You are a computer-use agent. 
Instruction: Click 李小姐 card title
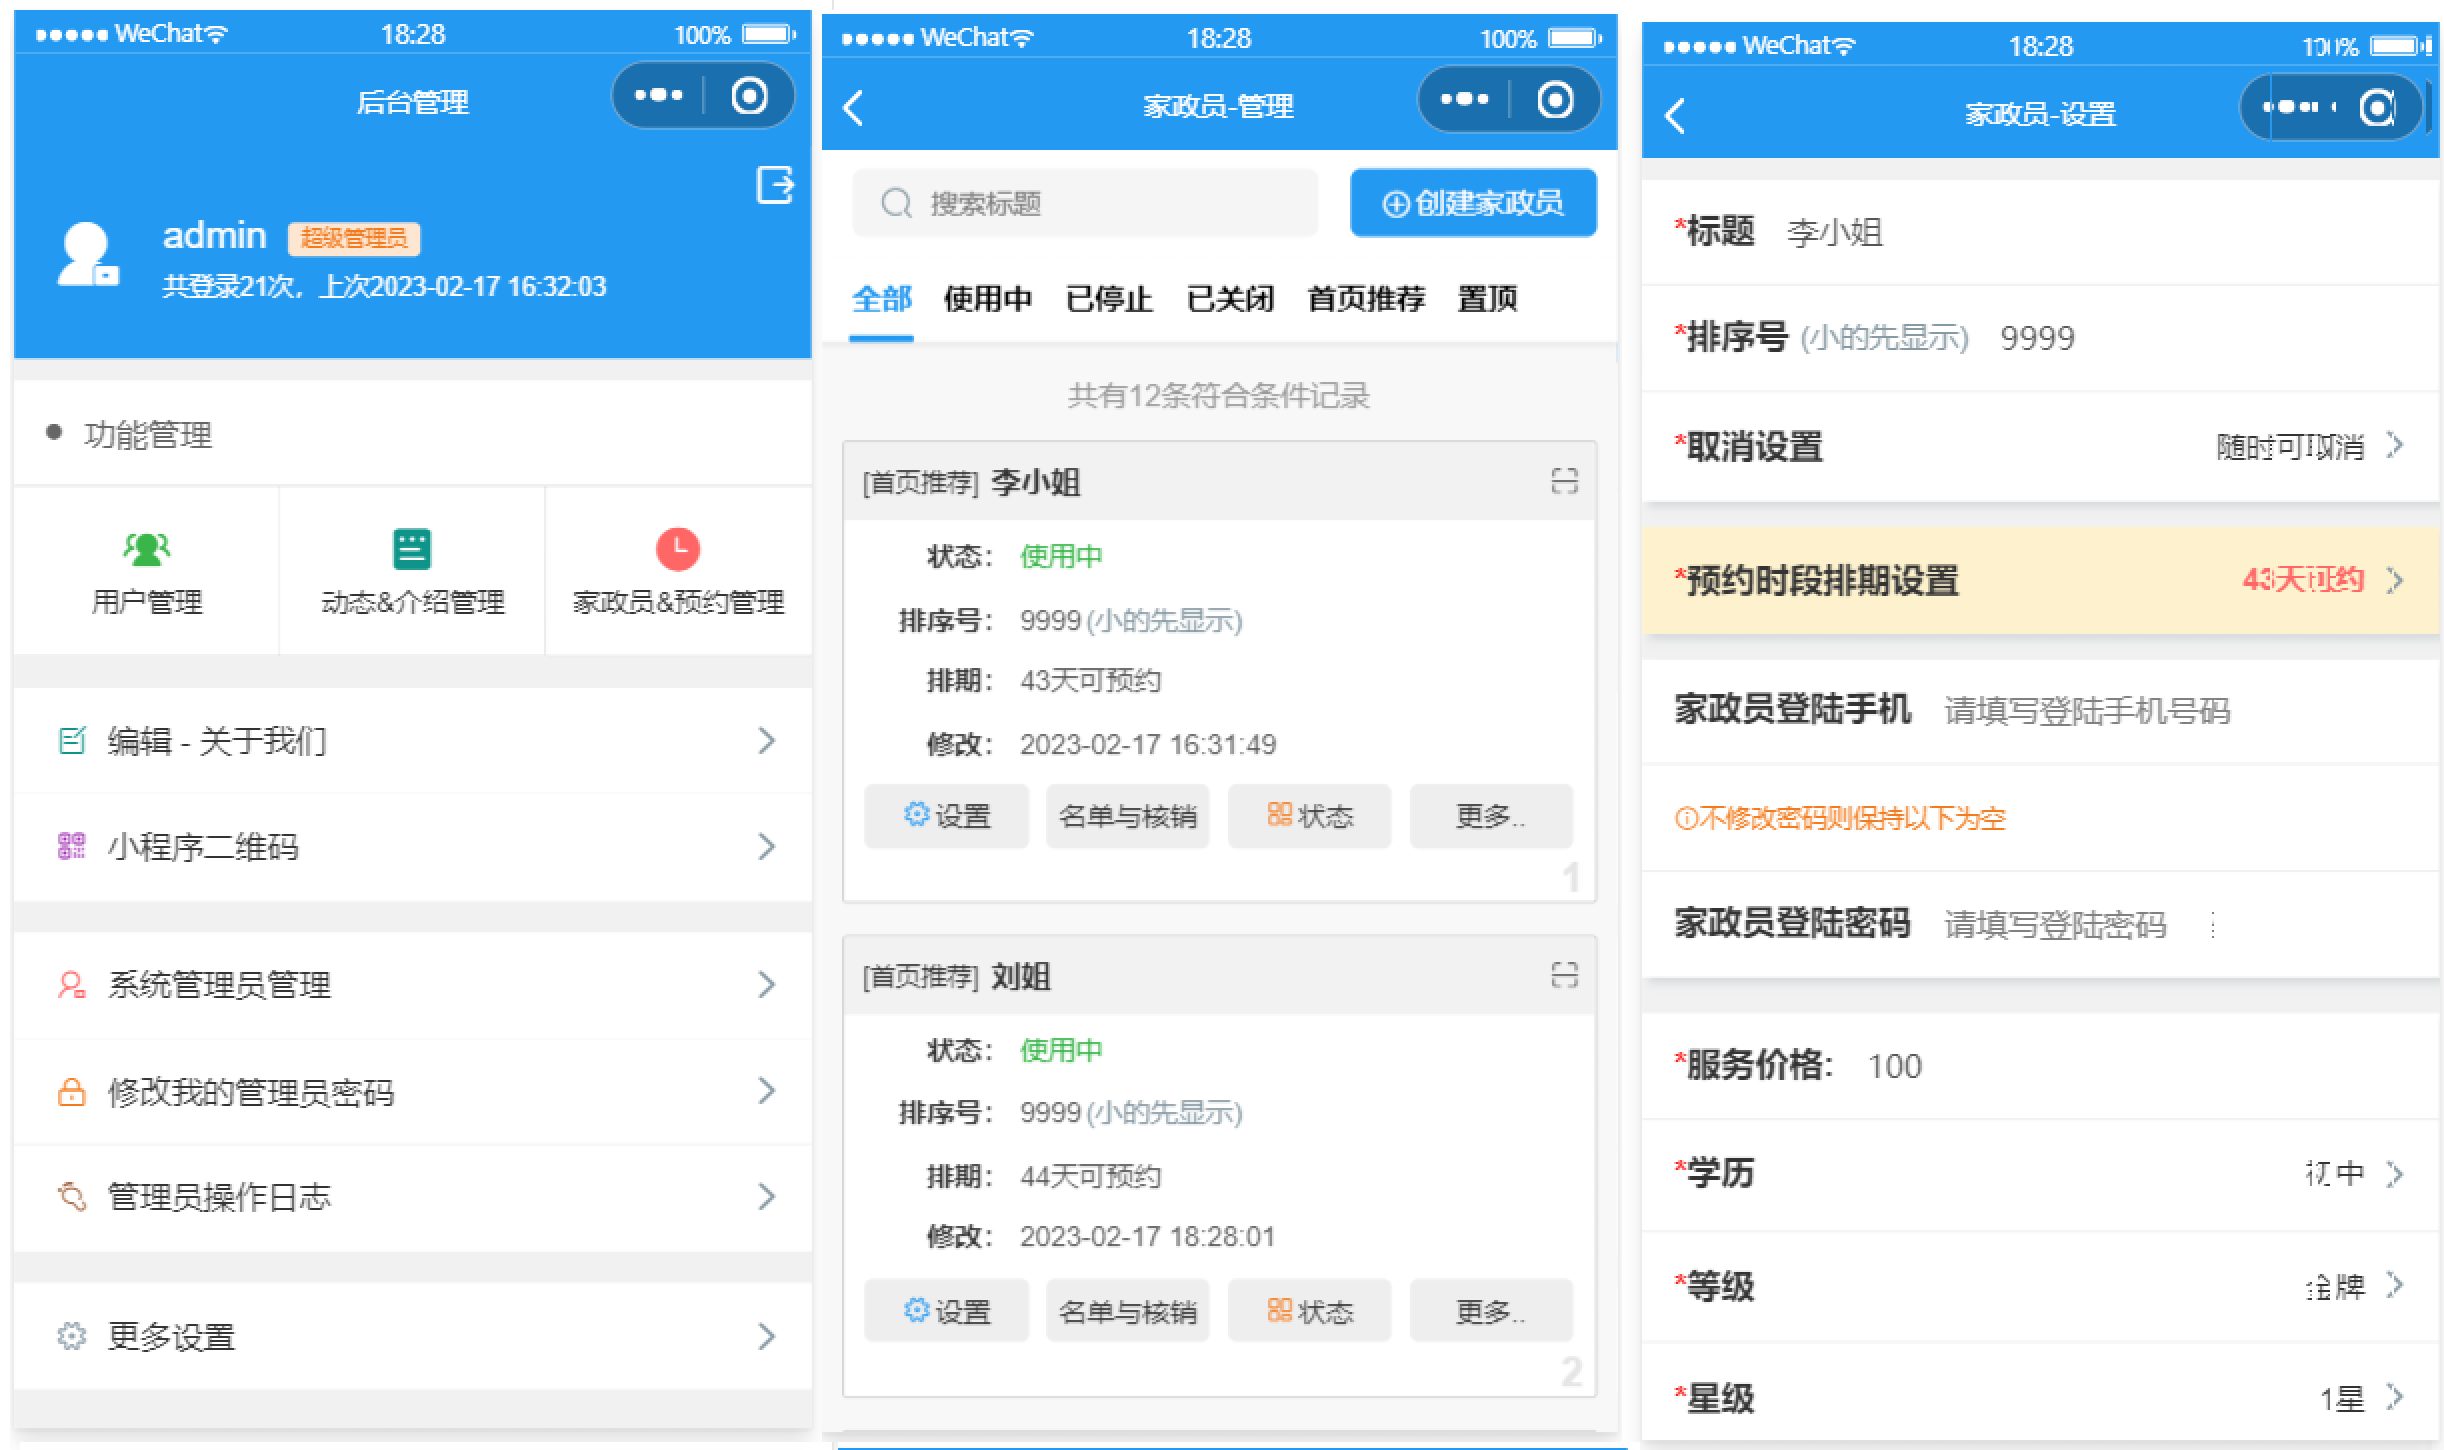[1035, 482]
